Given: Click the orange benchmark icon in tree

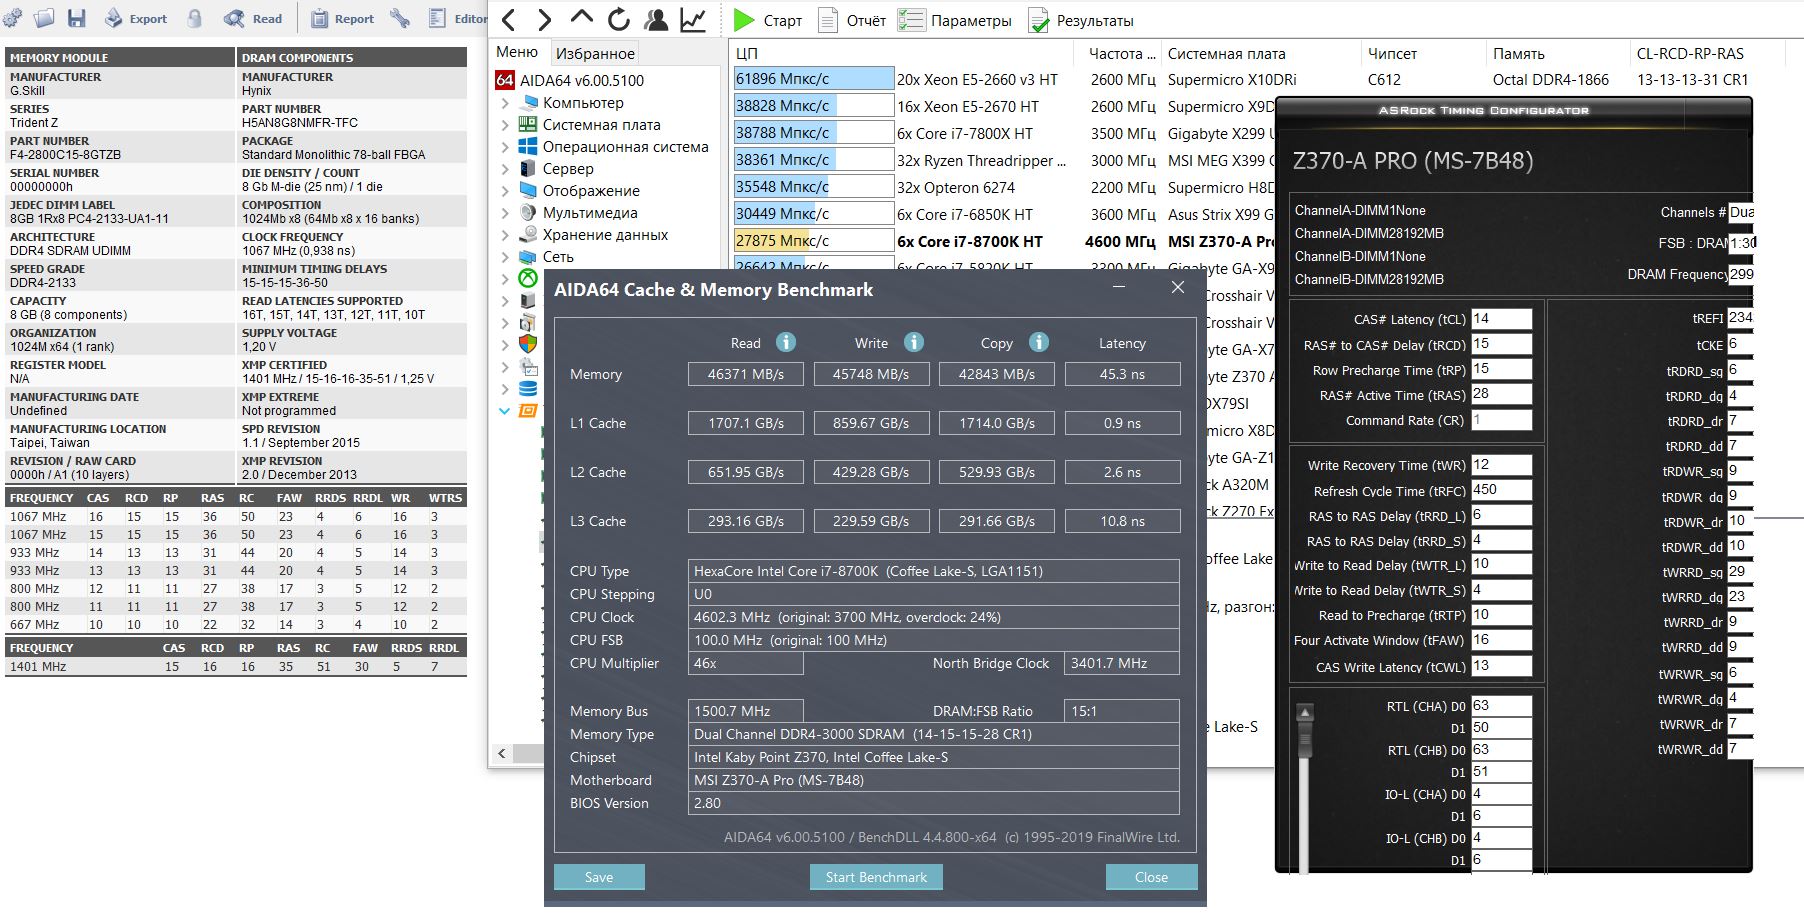Looking at the screenshot, I should pyautogui.click(x=528, y=410).
